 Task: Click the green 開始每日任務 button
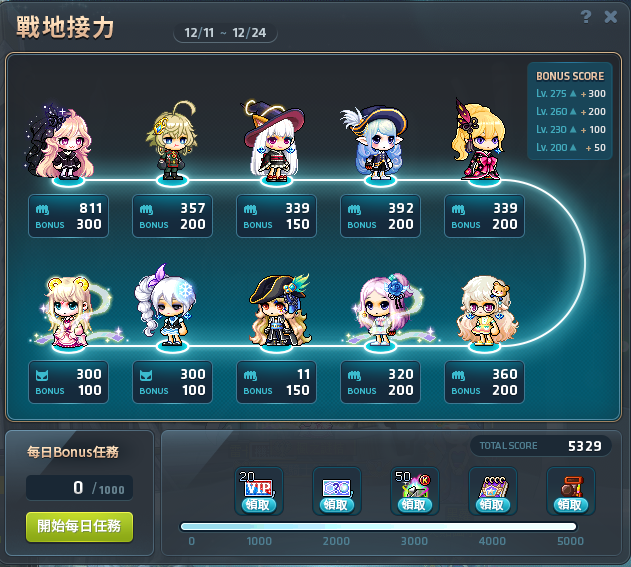(79, 527)
